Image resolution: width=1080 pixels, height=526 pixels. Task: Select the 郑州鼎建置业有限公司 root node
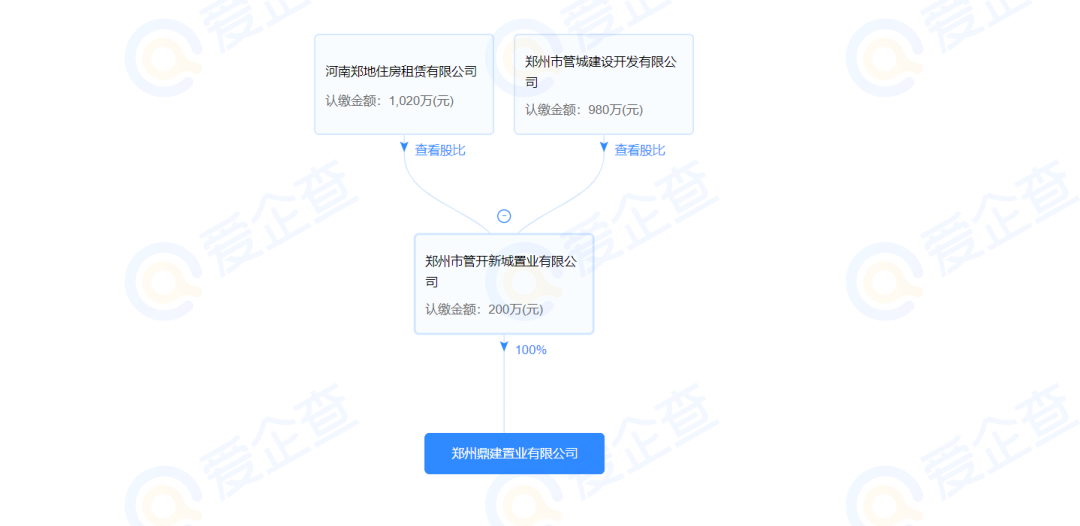[x=515, y=454]
